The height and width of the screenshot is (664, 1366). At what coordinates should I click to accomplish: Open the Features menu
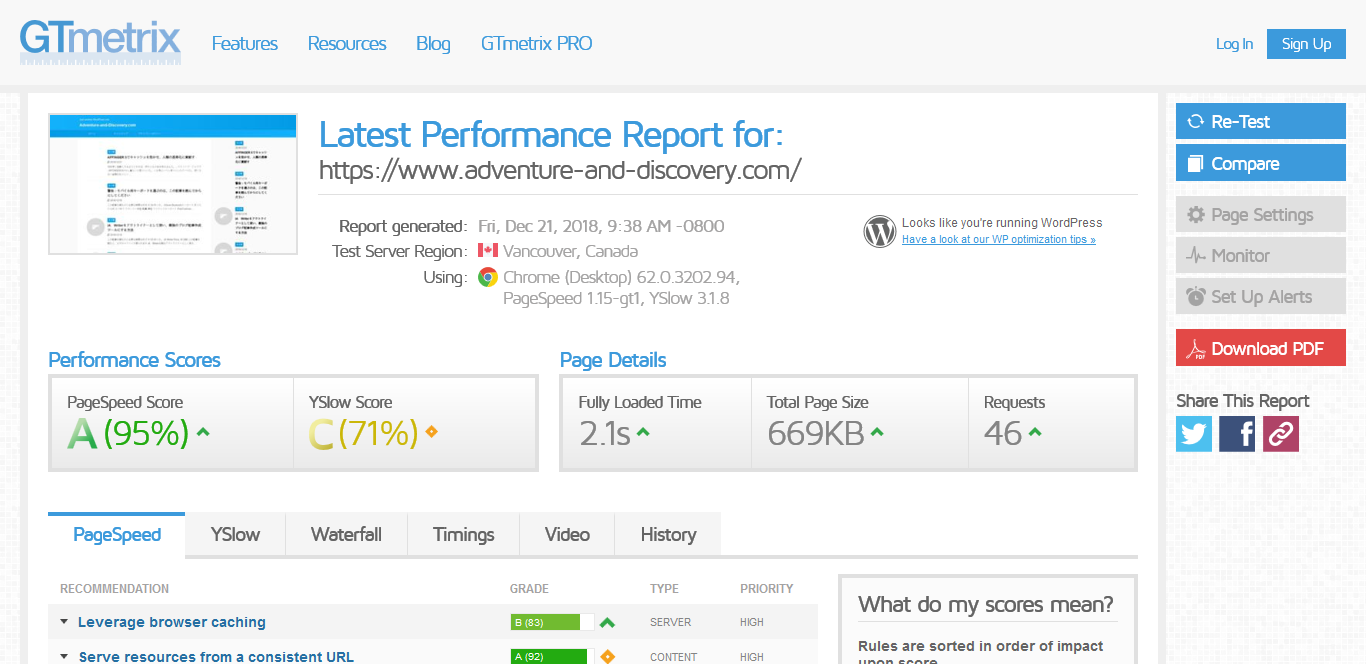[245, 44]
